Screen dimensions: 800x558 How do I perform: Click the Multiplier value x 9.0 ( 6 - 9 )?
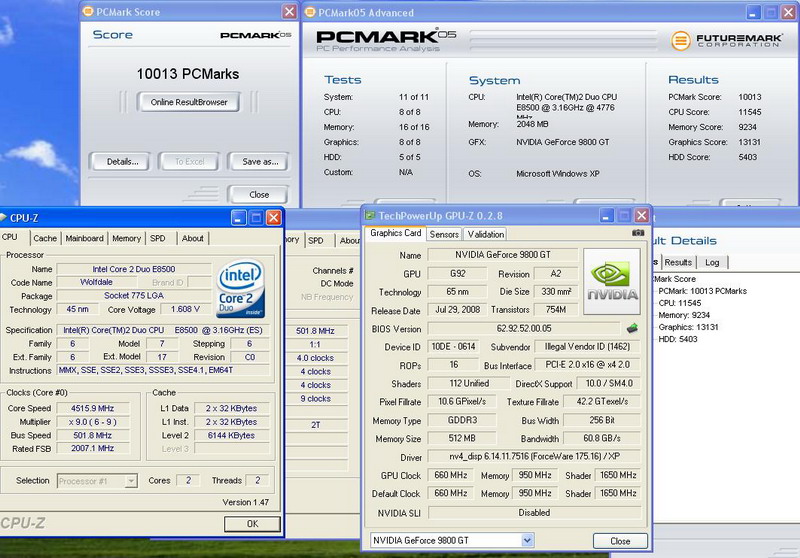(93, 422)
